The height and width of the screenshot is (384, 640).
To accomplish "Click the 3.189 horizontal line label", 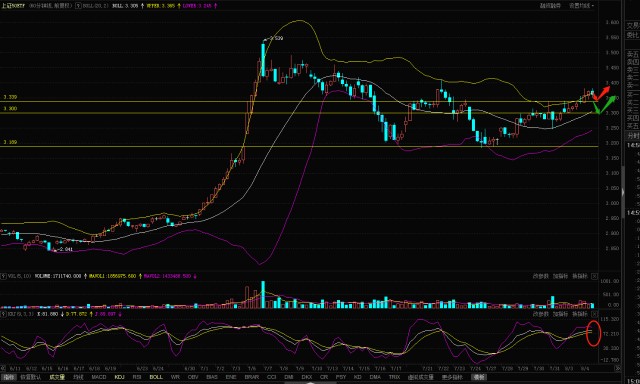I will 10,142.
